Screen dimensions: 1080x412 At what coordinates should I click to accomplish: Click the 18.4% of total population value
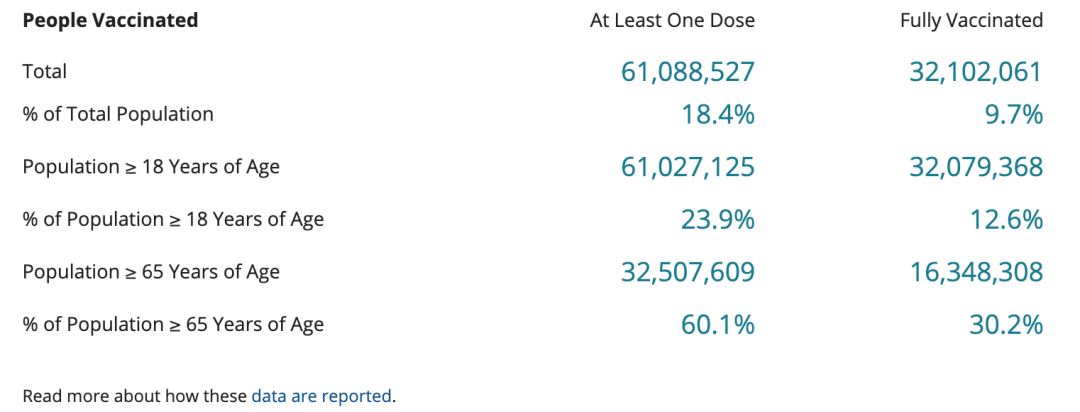point(718,114)
